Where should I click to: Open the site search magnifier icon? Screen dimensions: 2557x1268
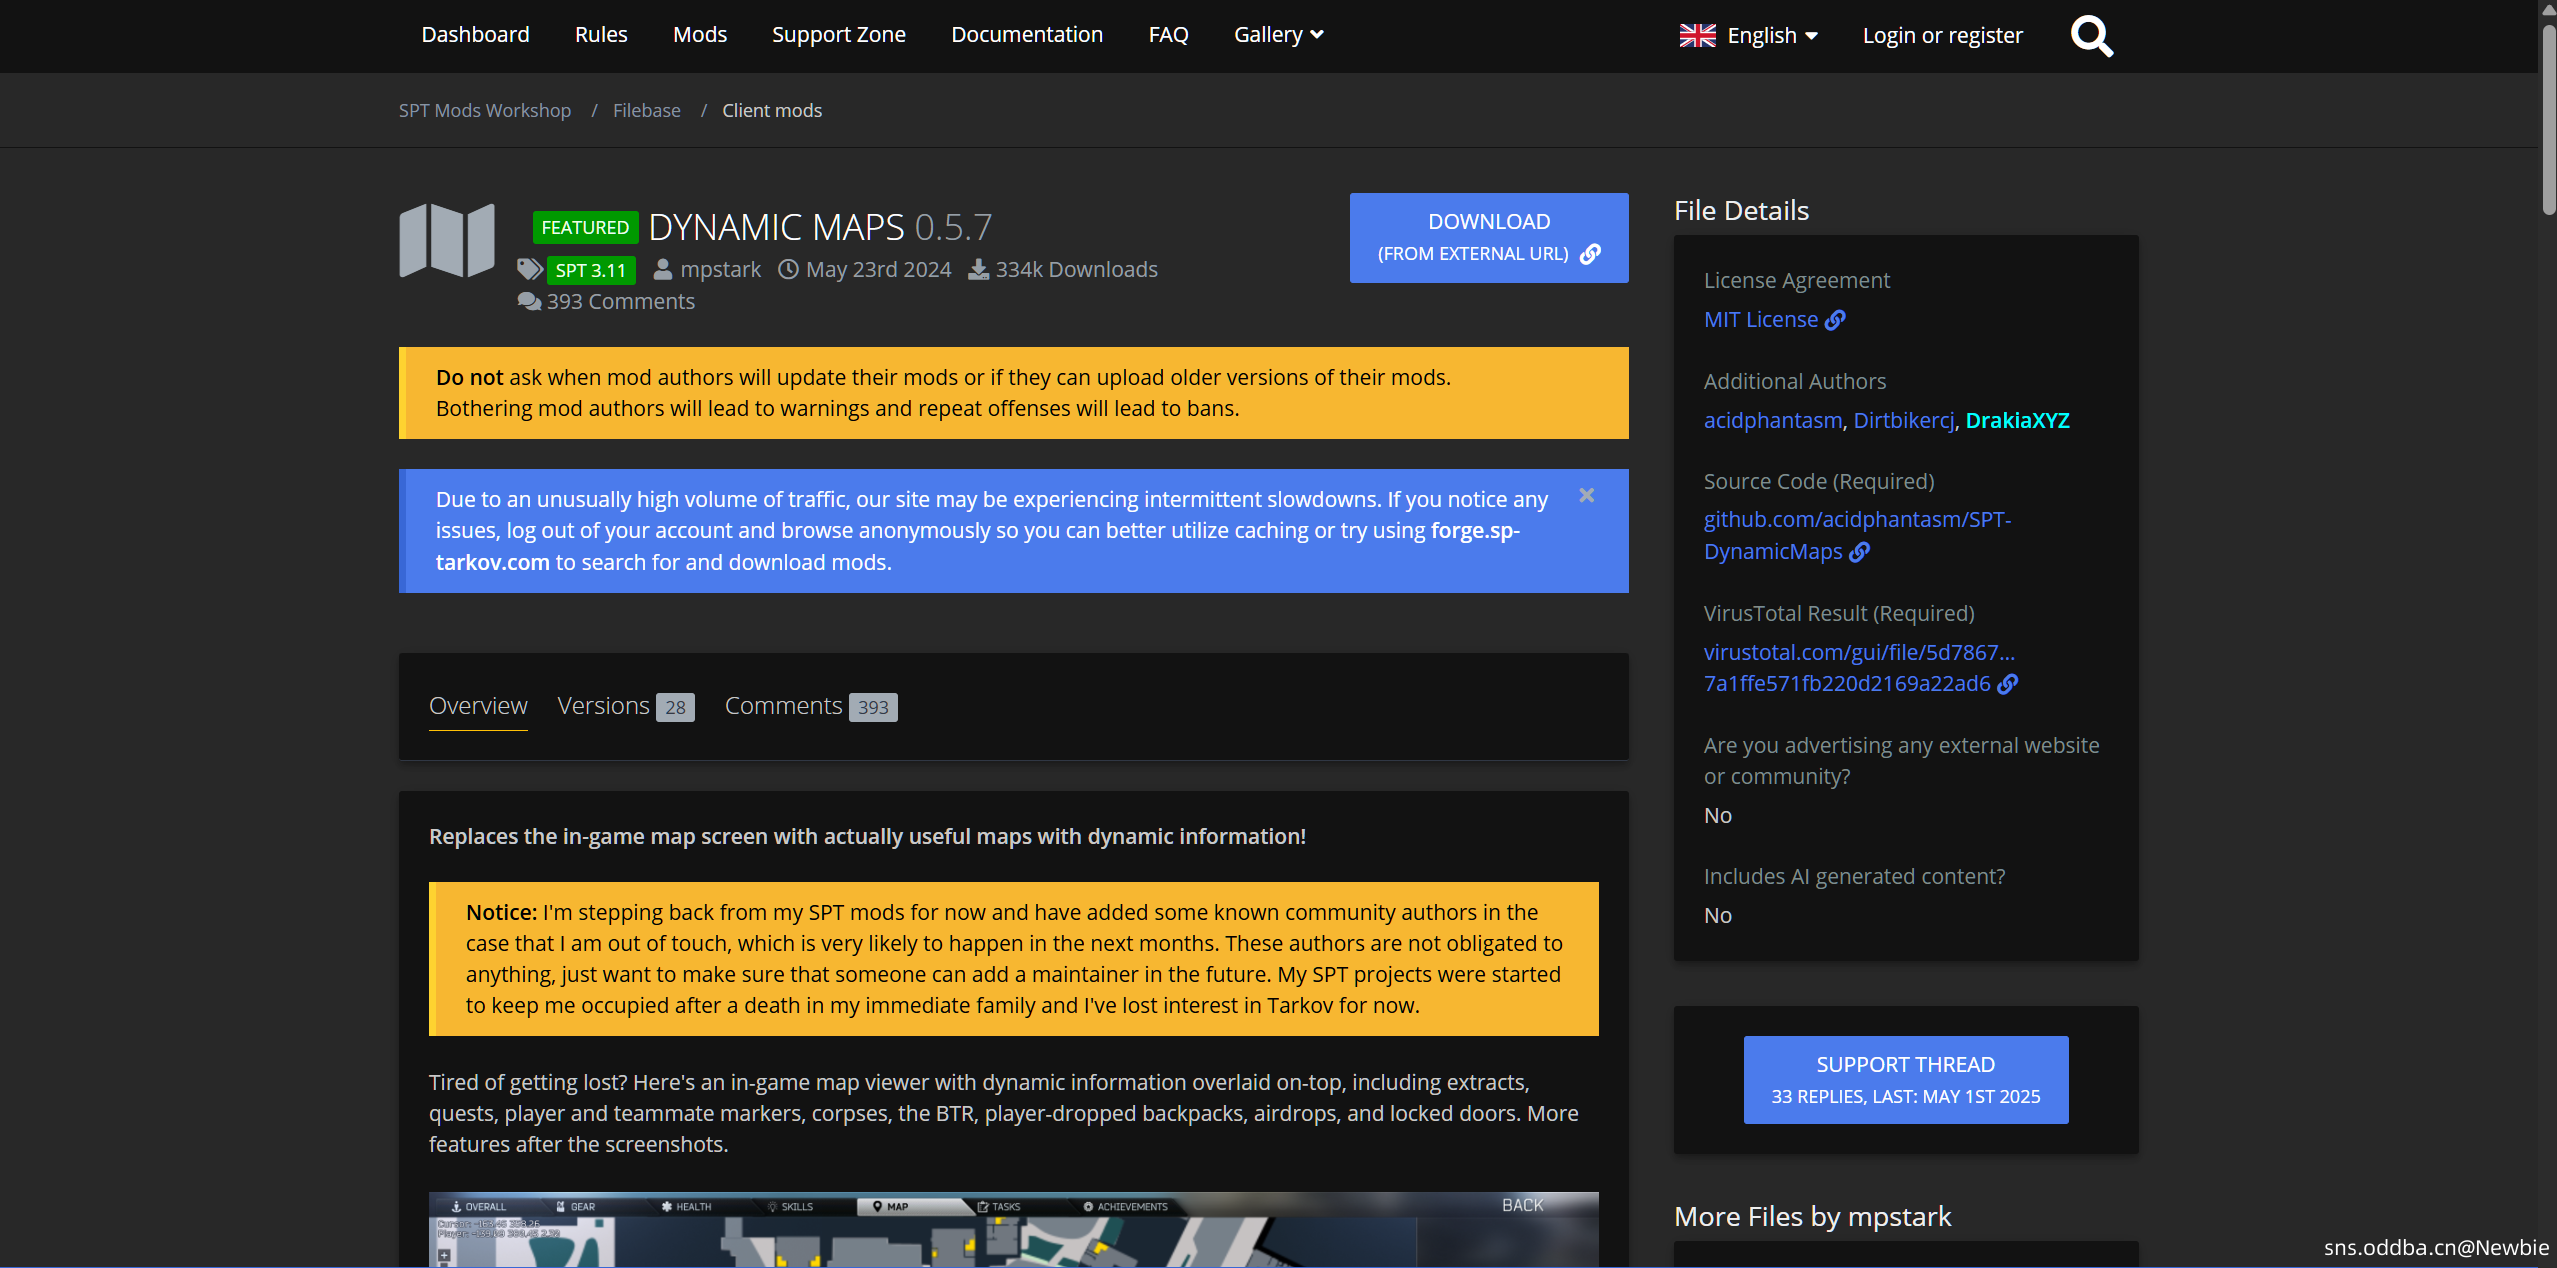coord(2091,36)
